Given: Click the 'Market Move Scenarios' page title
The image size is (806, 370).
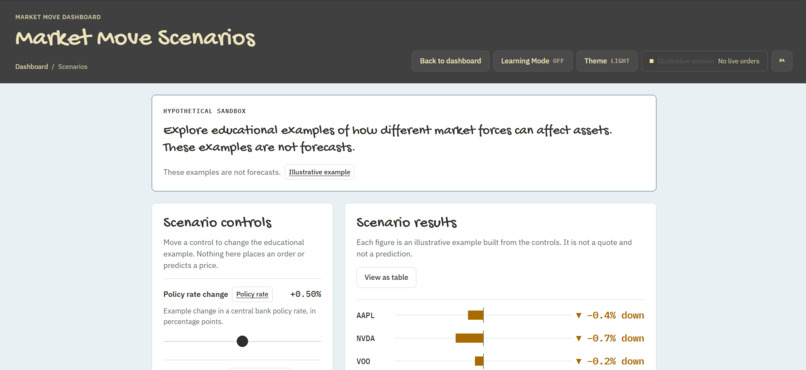Looking at the screenshot, I should 135,38.
